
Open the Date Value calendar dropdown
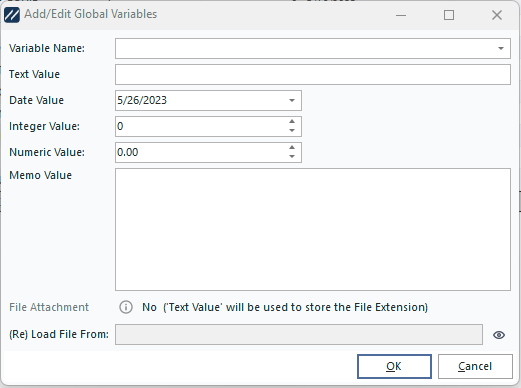click(x=292, y=100)
